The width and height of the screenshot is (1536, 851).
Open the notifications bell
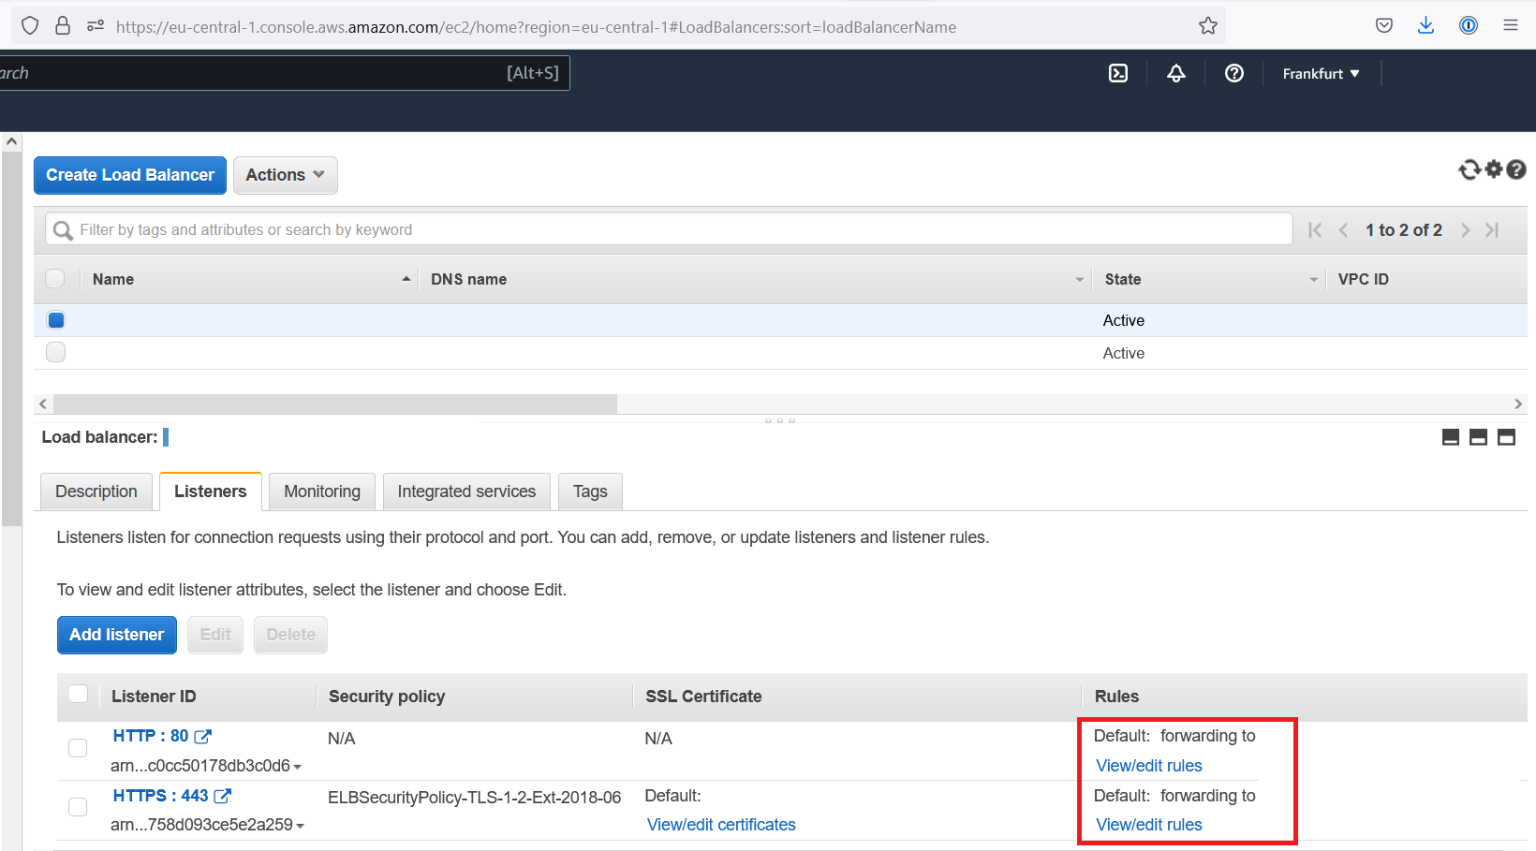1176,73
